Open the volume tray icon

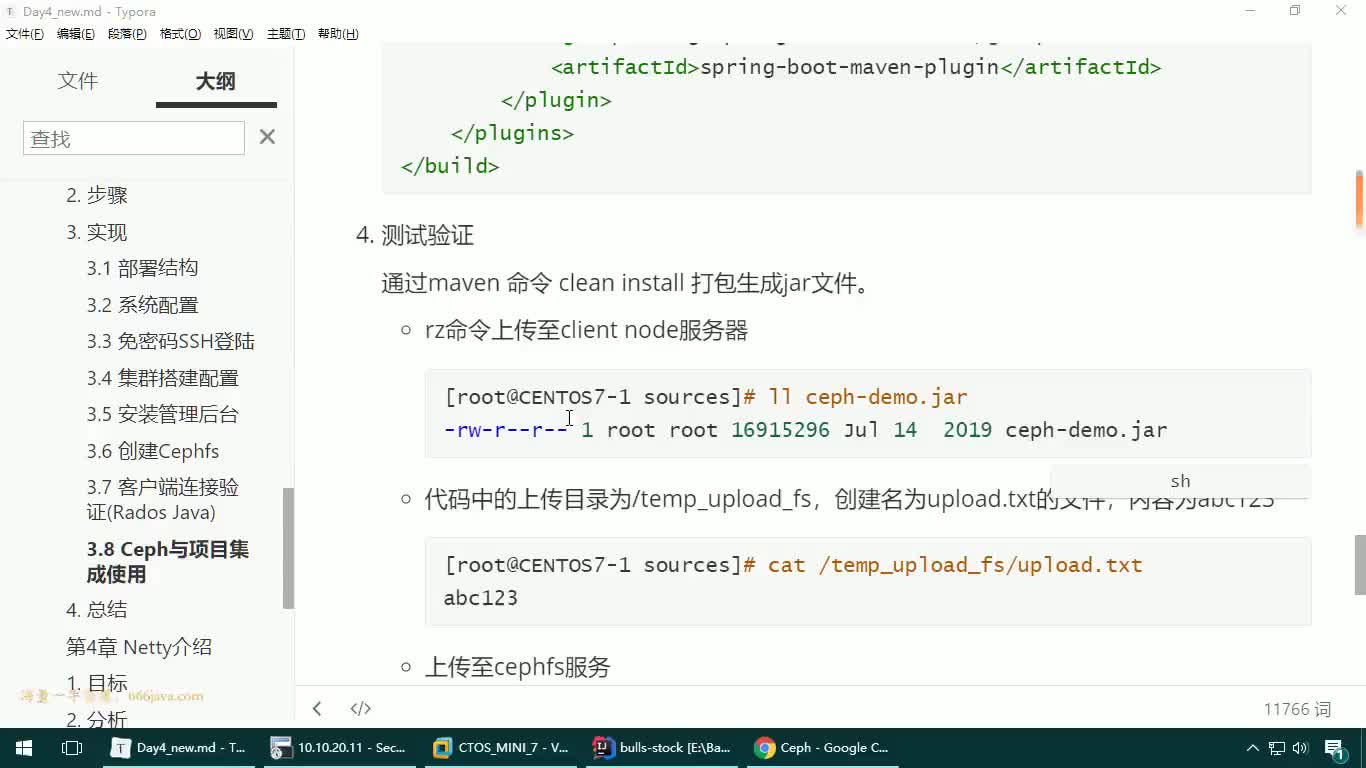coord(1301,748)
